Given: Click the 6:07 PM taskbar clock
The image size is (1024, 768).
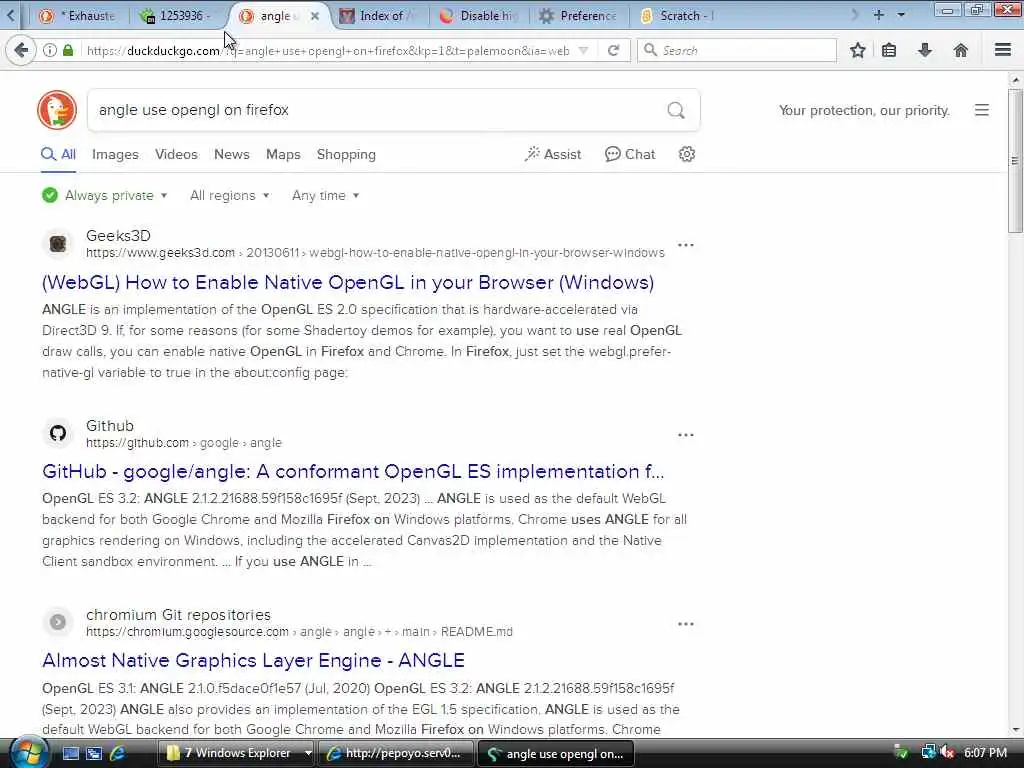Looking at the screenshot, I should [985, 753].
